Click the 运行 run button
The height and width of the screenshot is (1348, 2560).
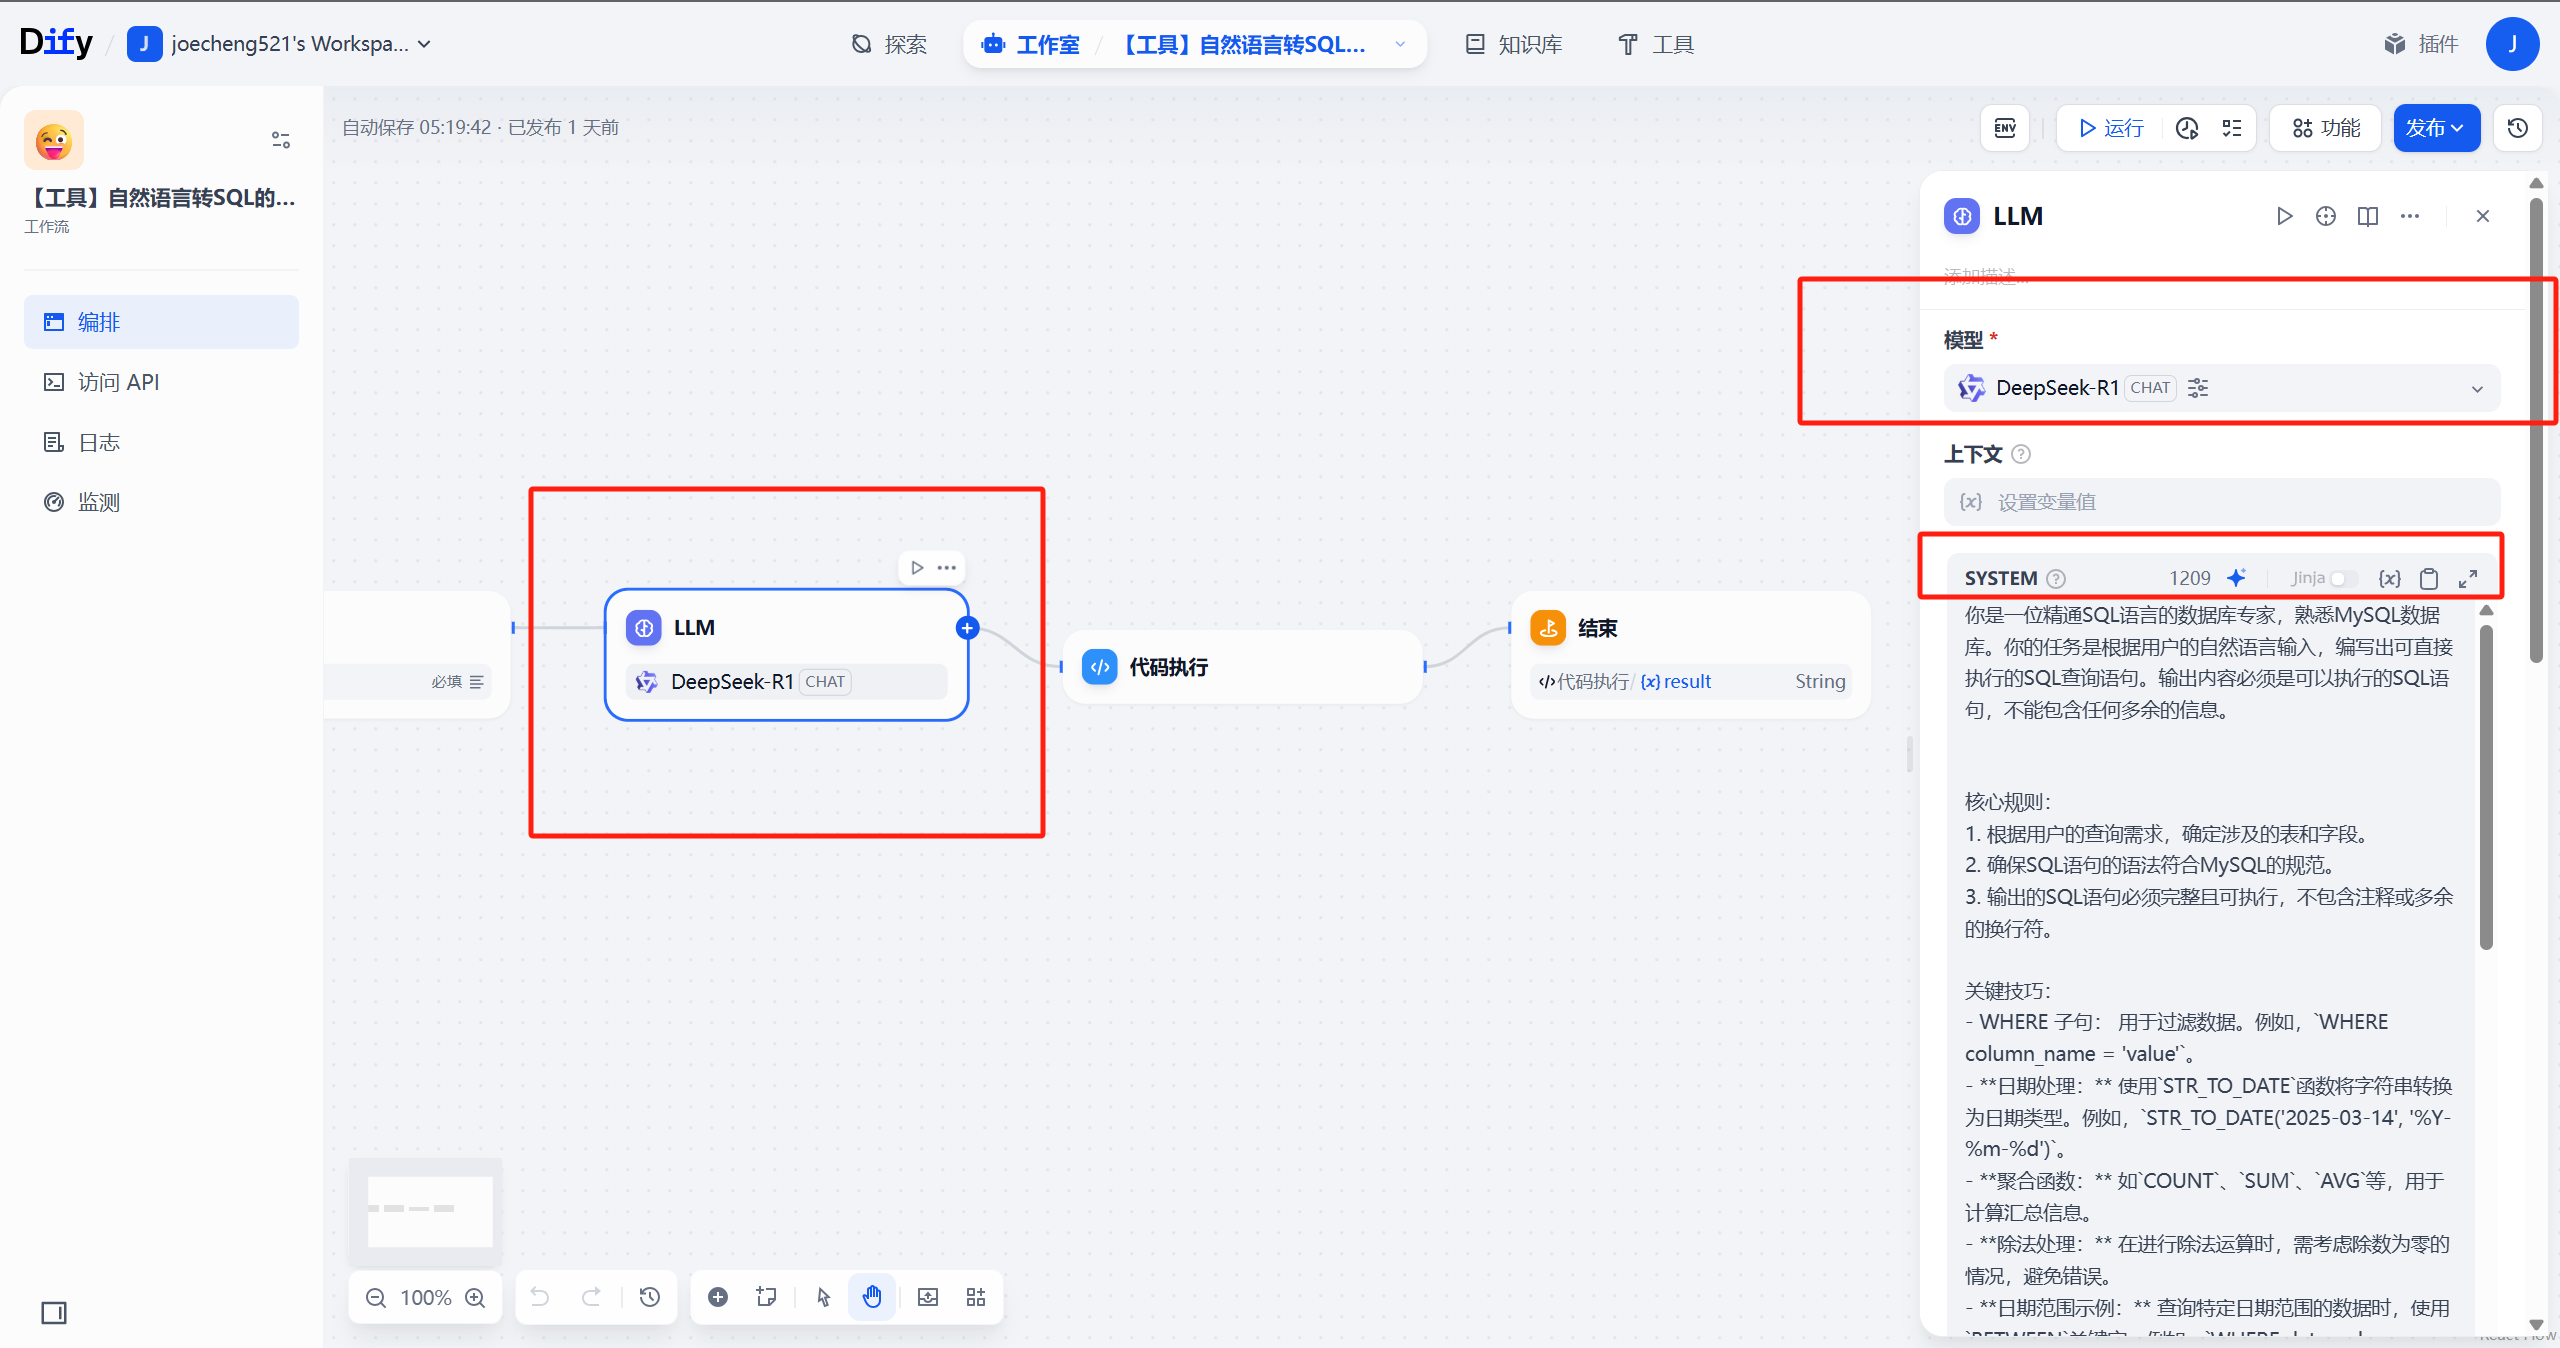tap(2110, 128)
